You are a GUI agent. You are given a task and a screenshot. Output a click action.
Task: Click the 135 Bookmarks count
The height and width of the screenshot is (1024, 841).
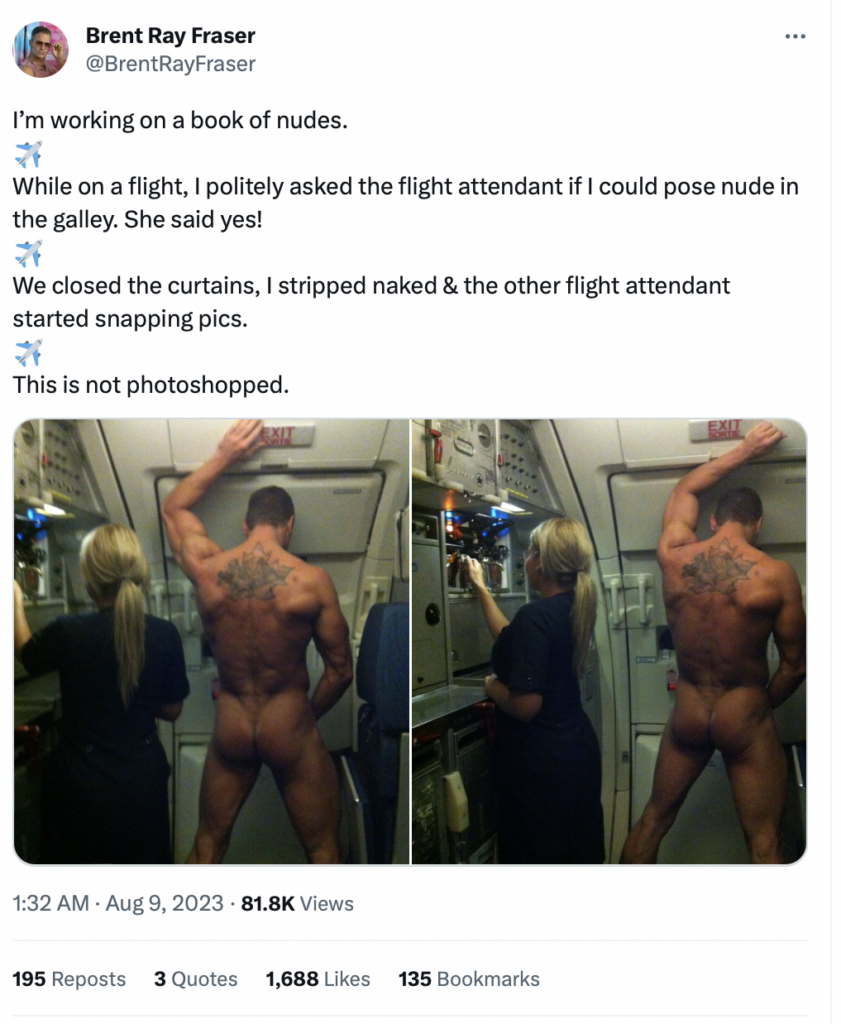[x=469, y=979]
